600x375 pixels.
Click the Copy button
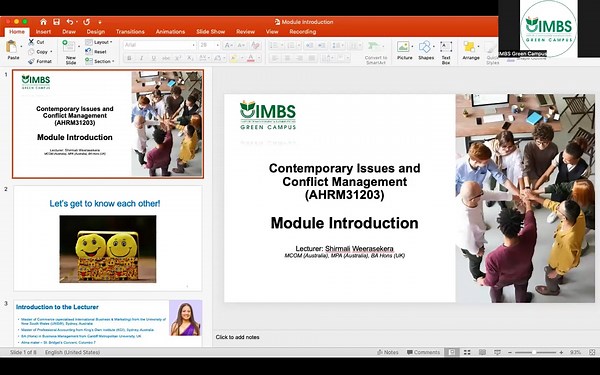pyautogui.click(x=38, y=52)
